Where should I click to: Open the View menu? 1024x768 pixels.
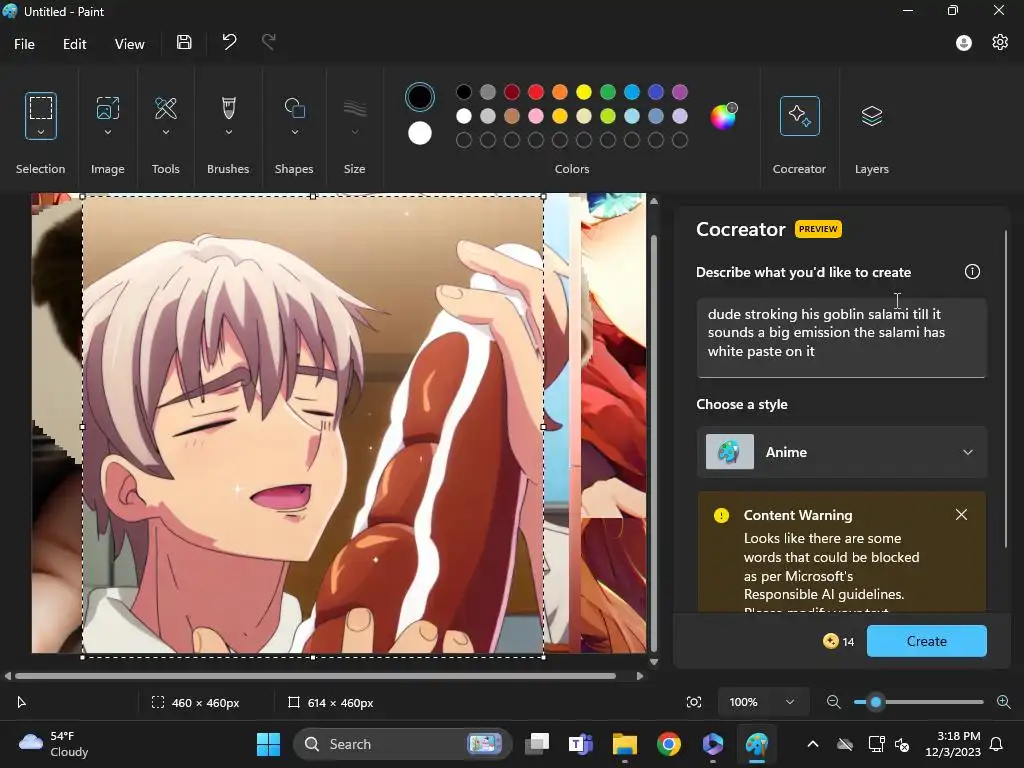coord(129,44)
